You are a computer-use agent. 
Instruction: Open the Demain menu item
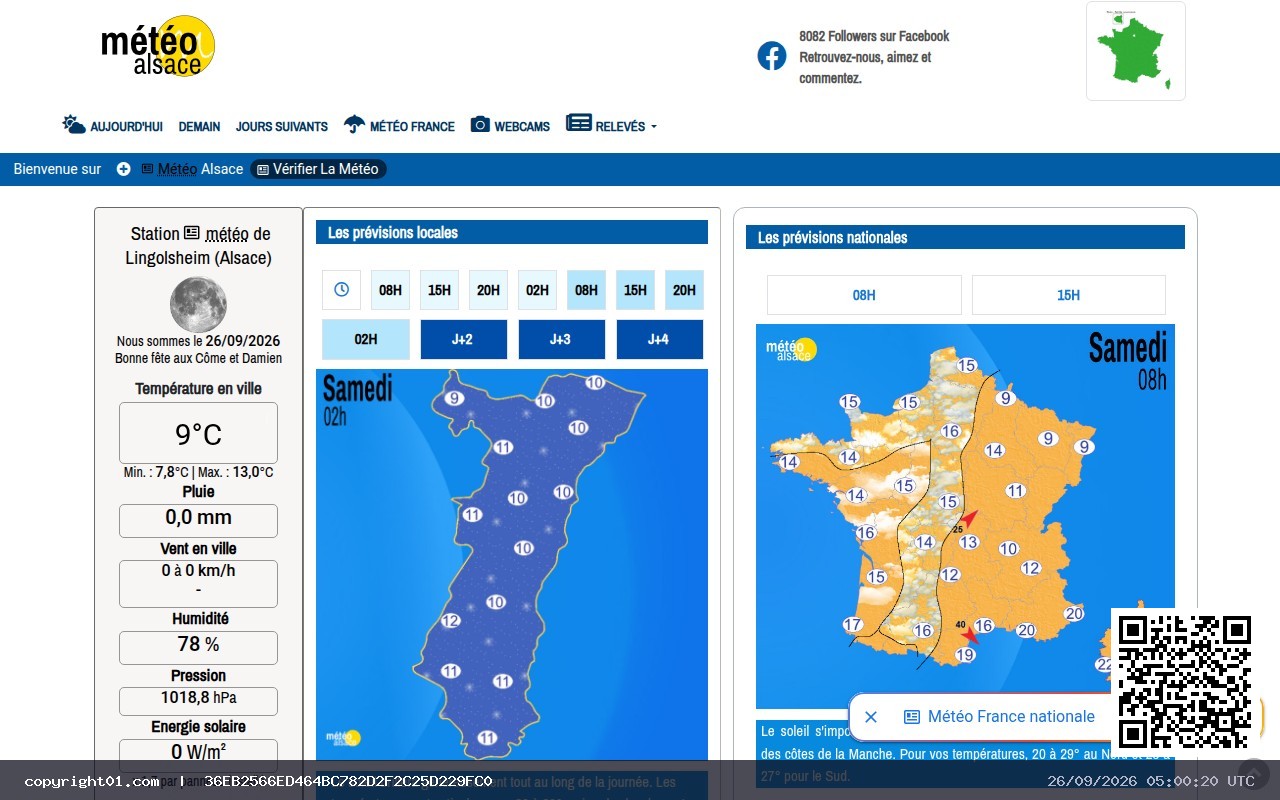[x=199, y=127]
